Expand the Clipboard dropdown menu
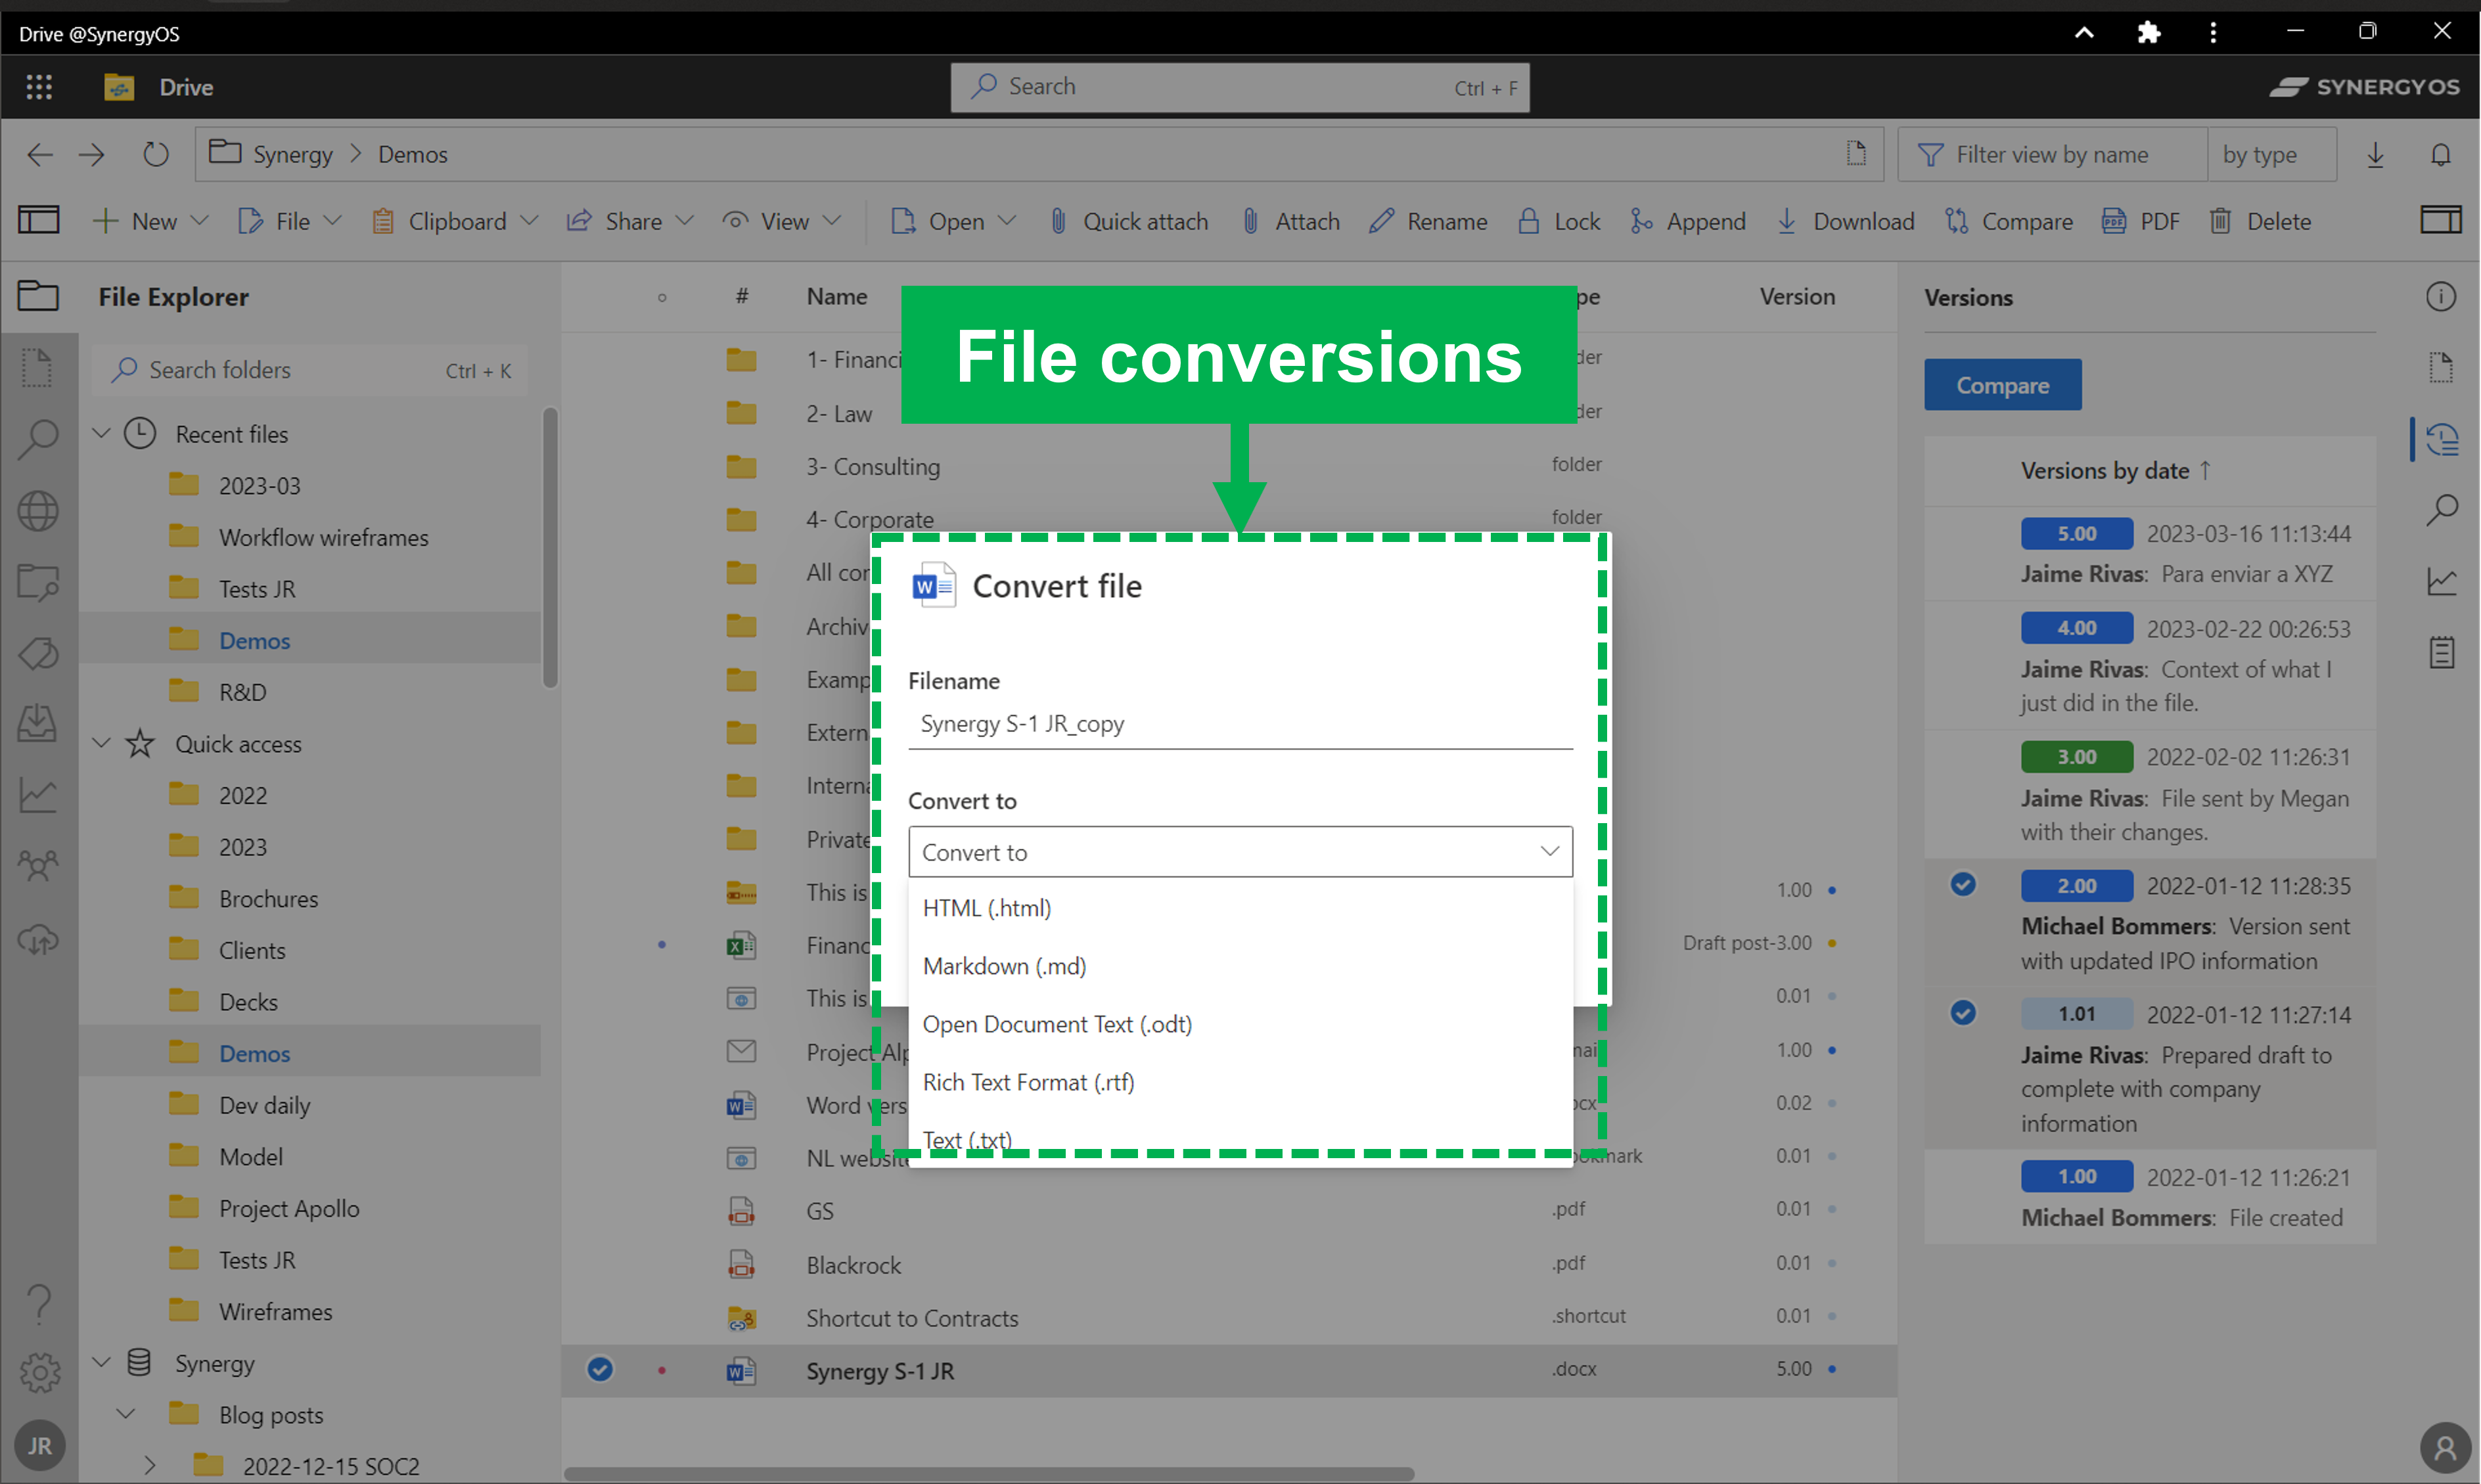This screenshot has height=1484, width=2481. (x=529, y=221)
